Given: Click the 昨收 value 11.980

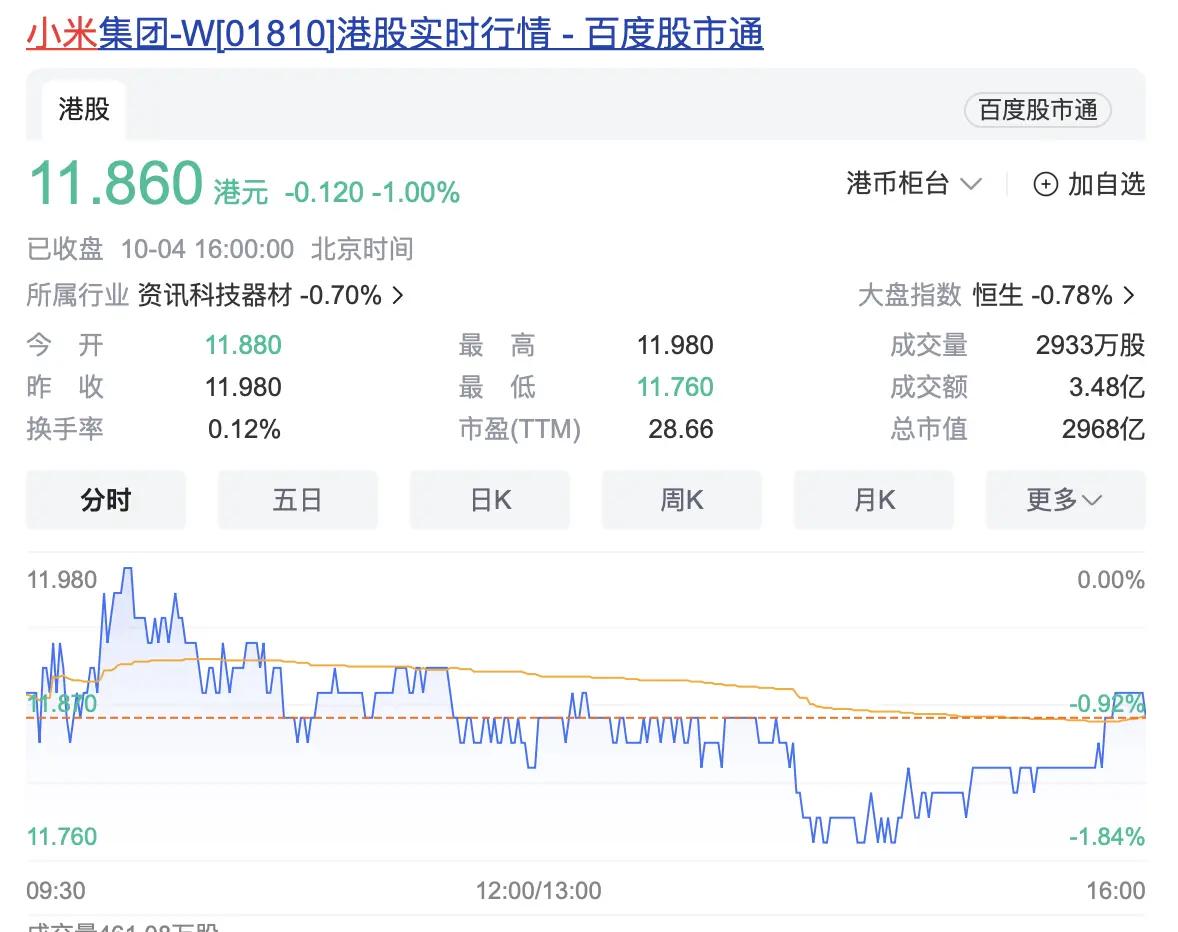Looking at the screenshot, I should pos(243,388).
